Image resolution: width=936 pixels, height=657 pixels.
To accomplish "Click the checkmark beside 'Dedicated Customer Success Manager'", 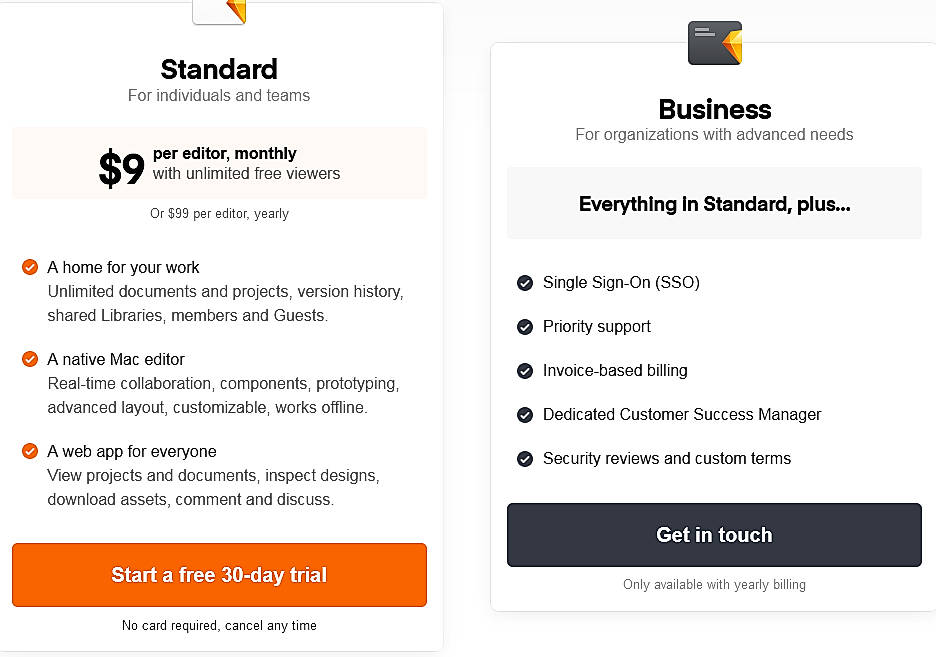I will (x=525, y=415).
